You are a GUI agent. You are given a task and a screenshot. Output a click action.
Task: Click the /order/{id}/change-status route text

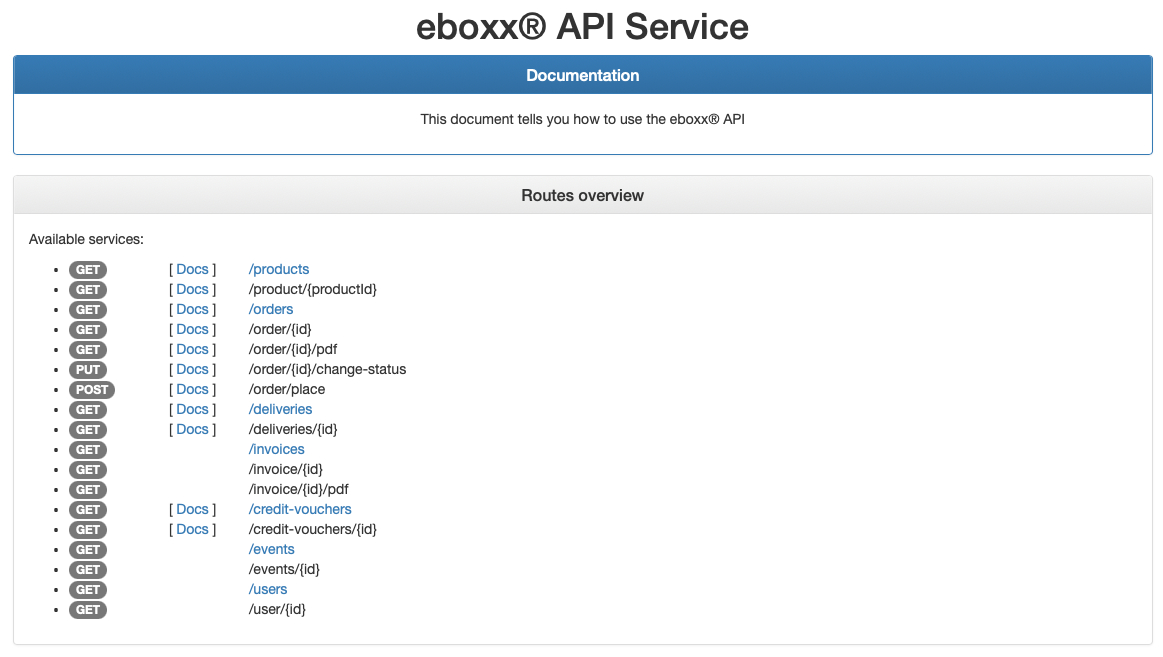point(327,369)
